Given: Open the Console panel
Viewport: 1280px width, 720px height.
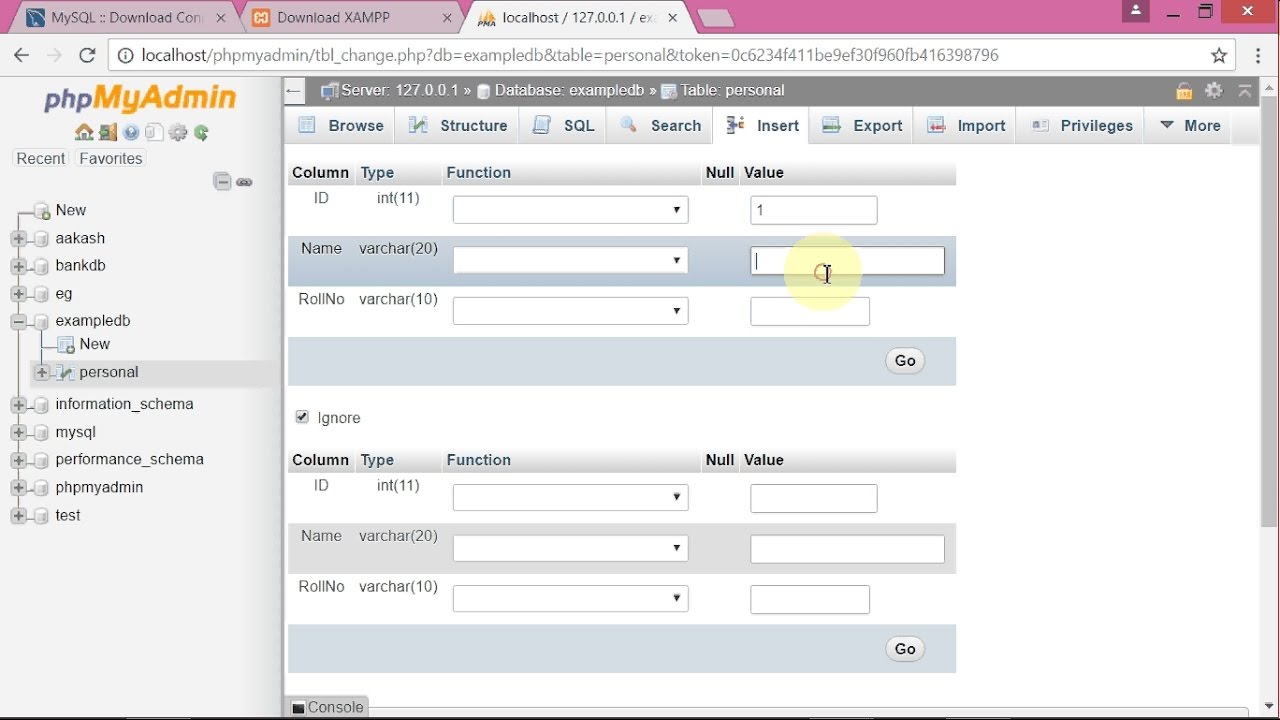Looking at the screenshot, I should point(327,707).
